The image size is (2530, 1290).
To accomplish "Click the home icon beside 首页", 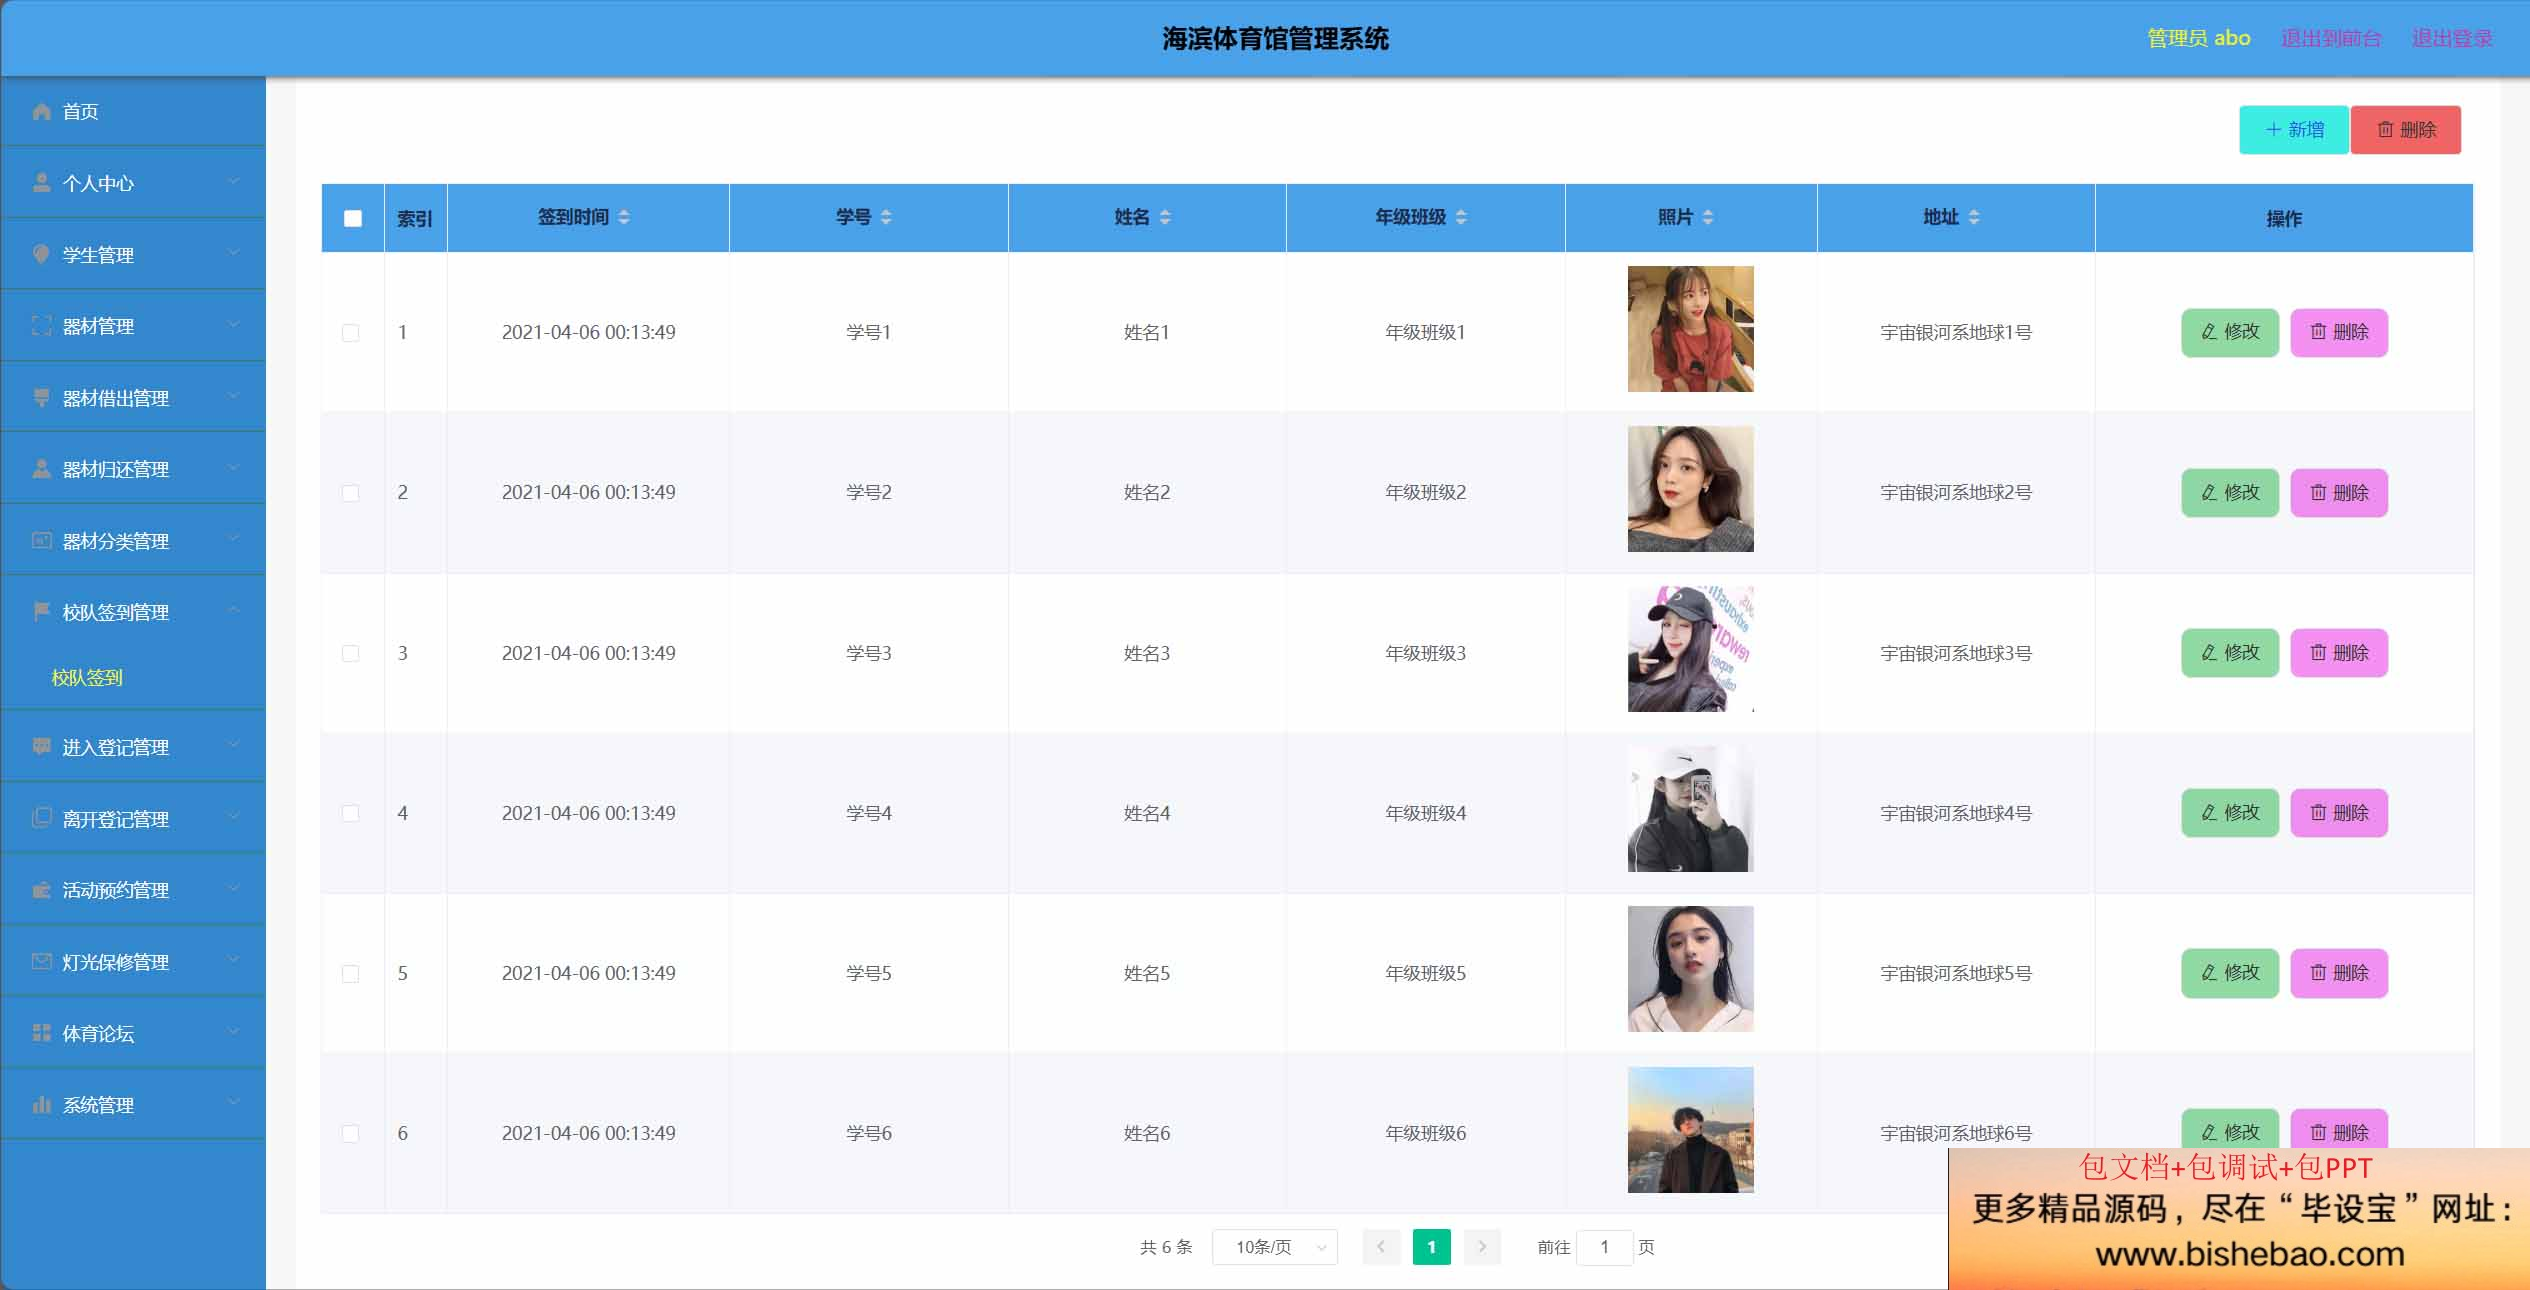I will (41, 111).
